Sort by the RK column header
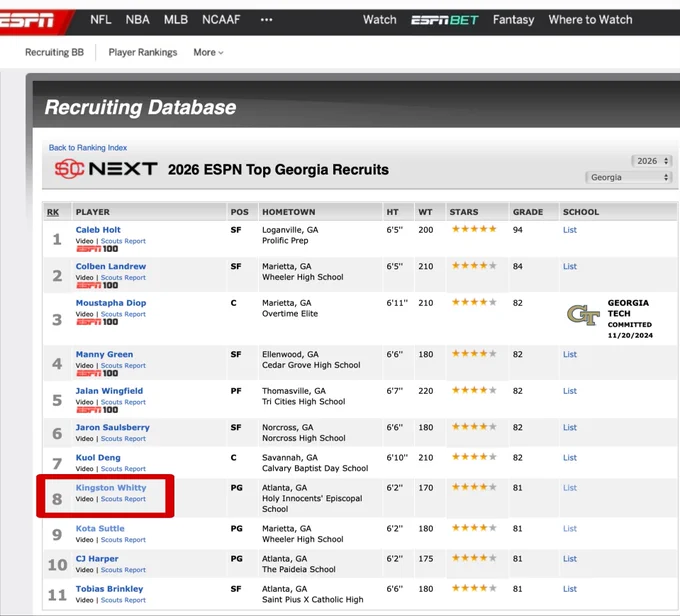This screenshot has width=680, height=616. (x=53, y=212)
